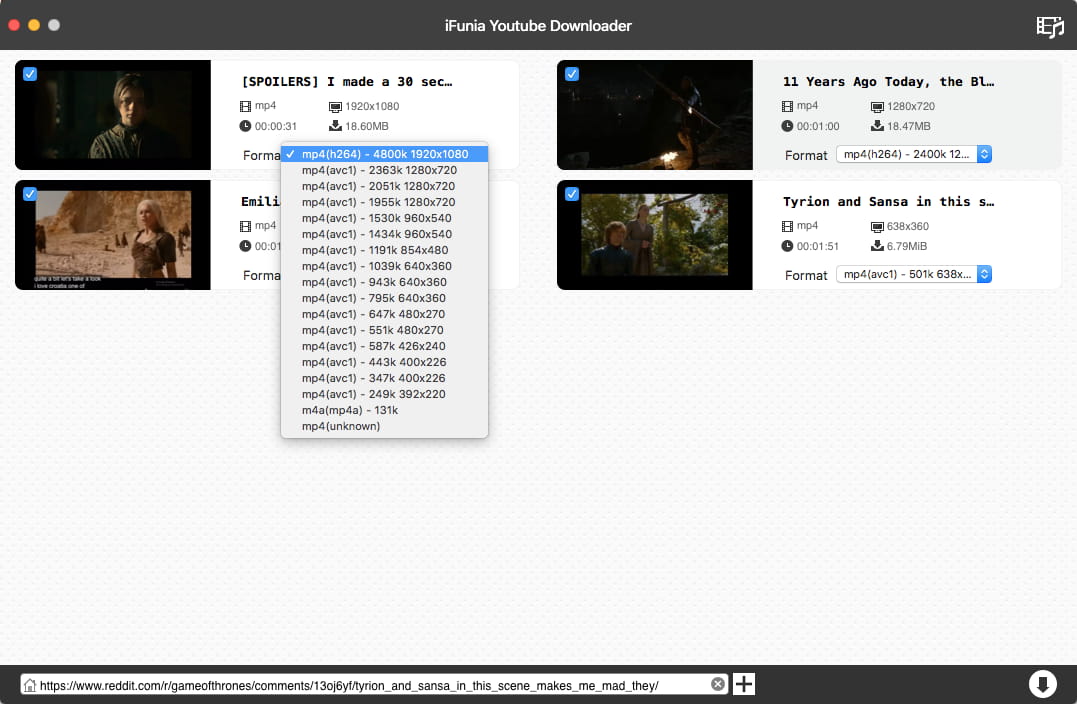Open the converter filmstrip icon in title bar

click(1049, 26)
